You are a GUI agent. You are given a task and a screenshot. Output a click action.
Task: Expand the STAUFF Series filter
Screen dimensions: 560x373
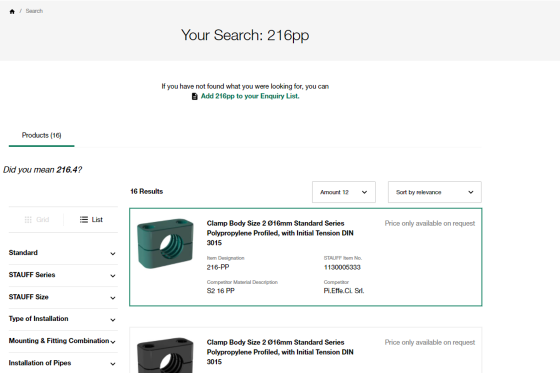coord(63,275)
